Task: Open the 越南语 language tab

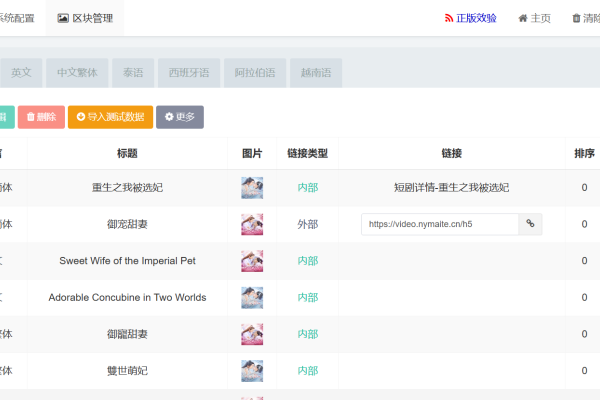Action: point(315,73)
